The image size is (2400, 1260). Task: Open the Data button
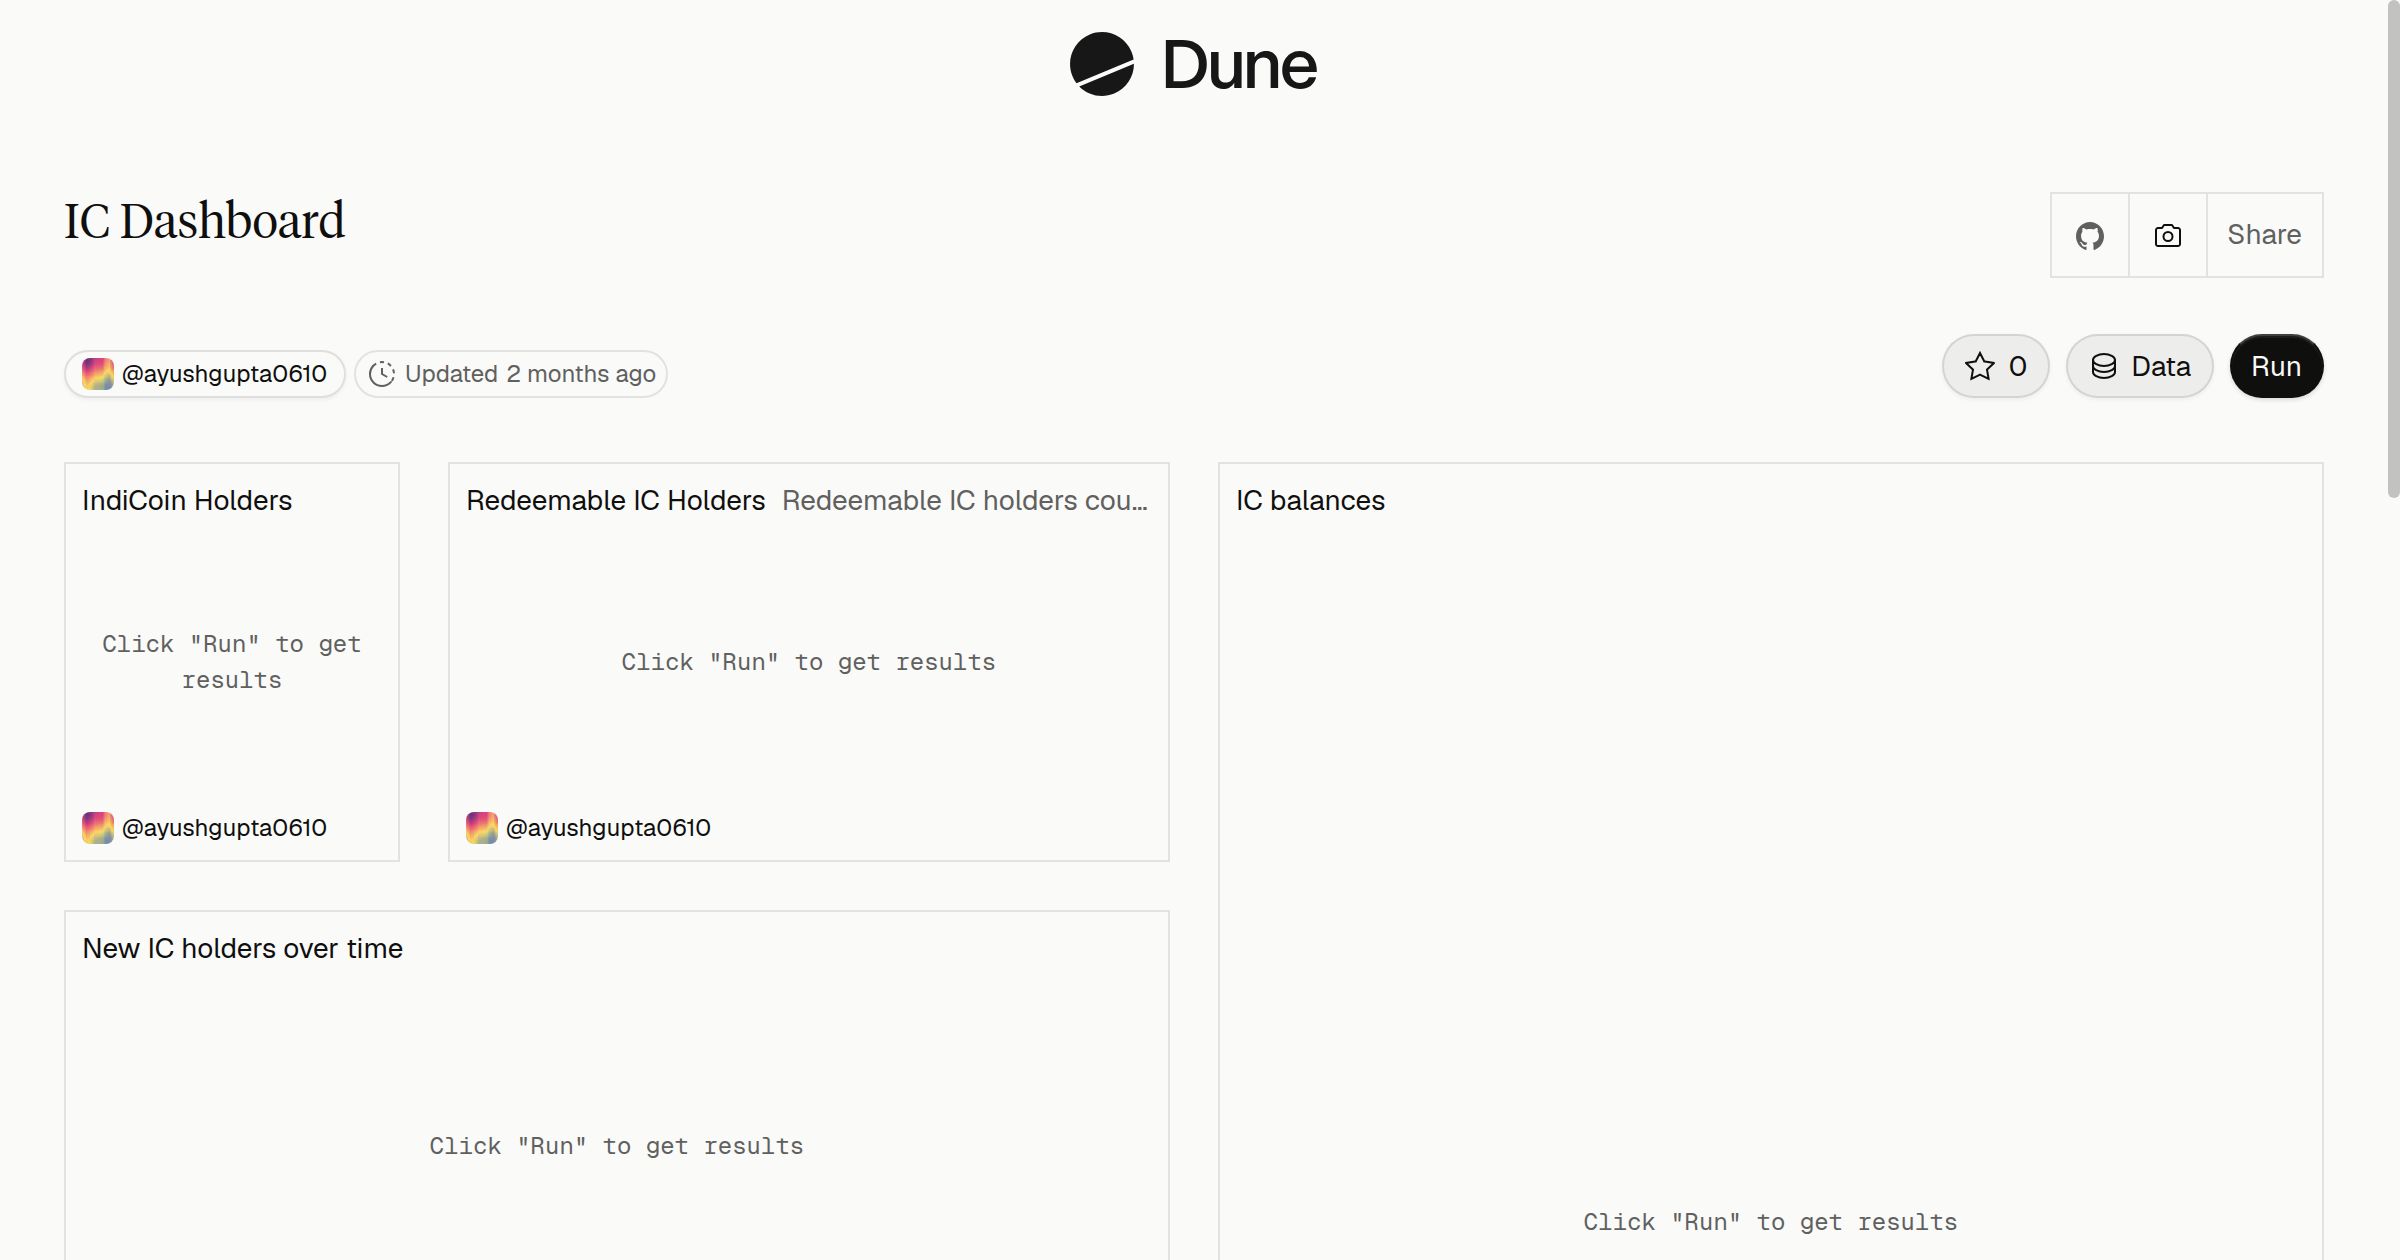point(2139,366)
